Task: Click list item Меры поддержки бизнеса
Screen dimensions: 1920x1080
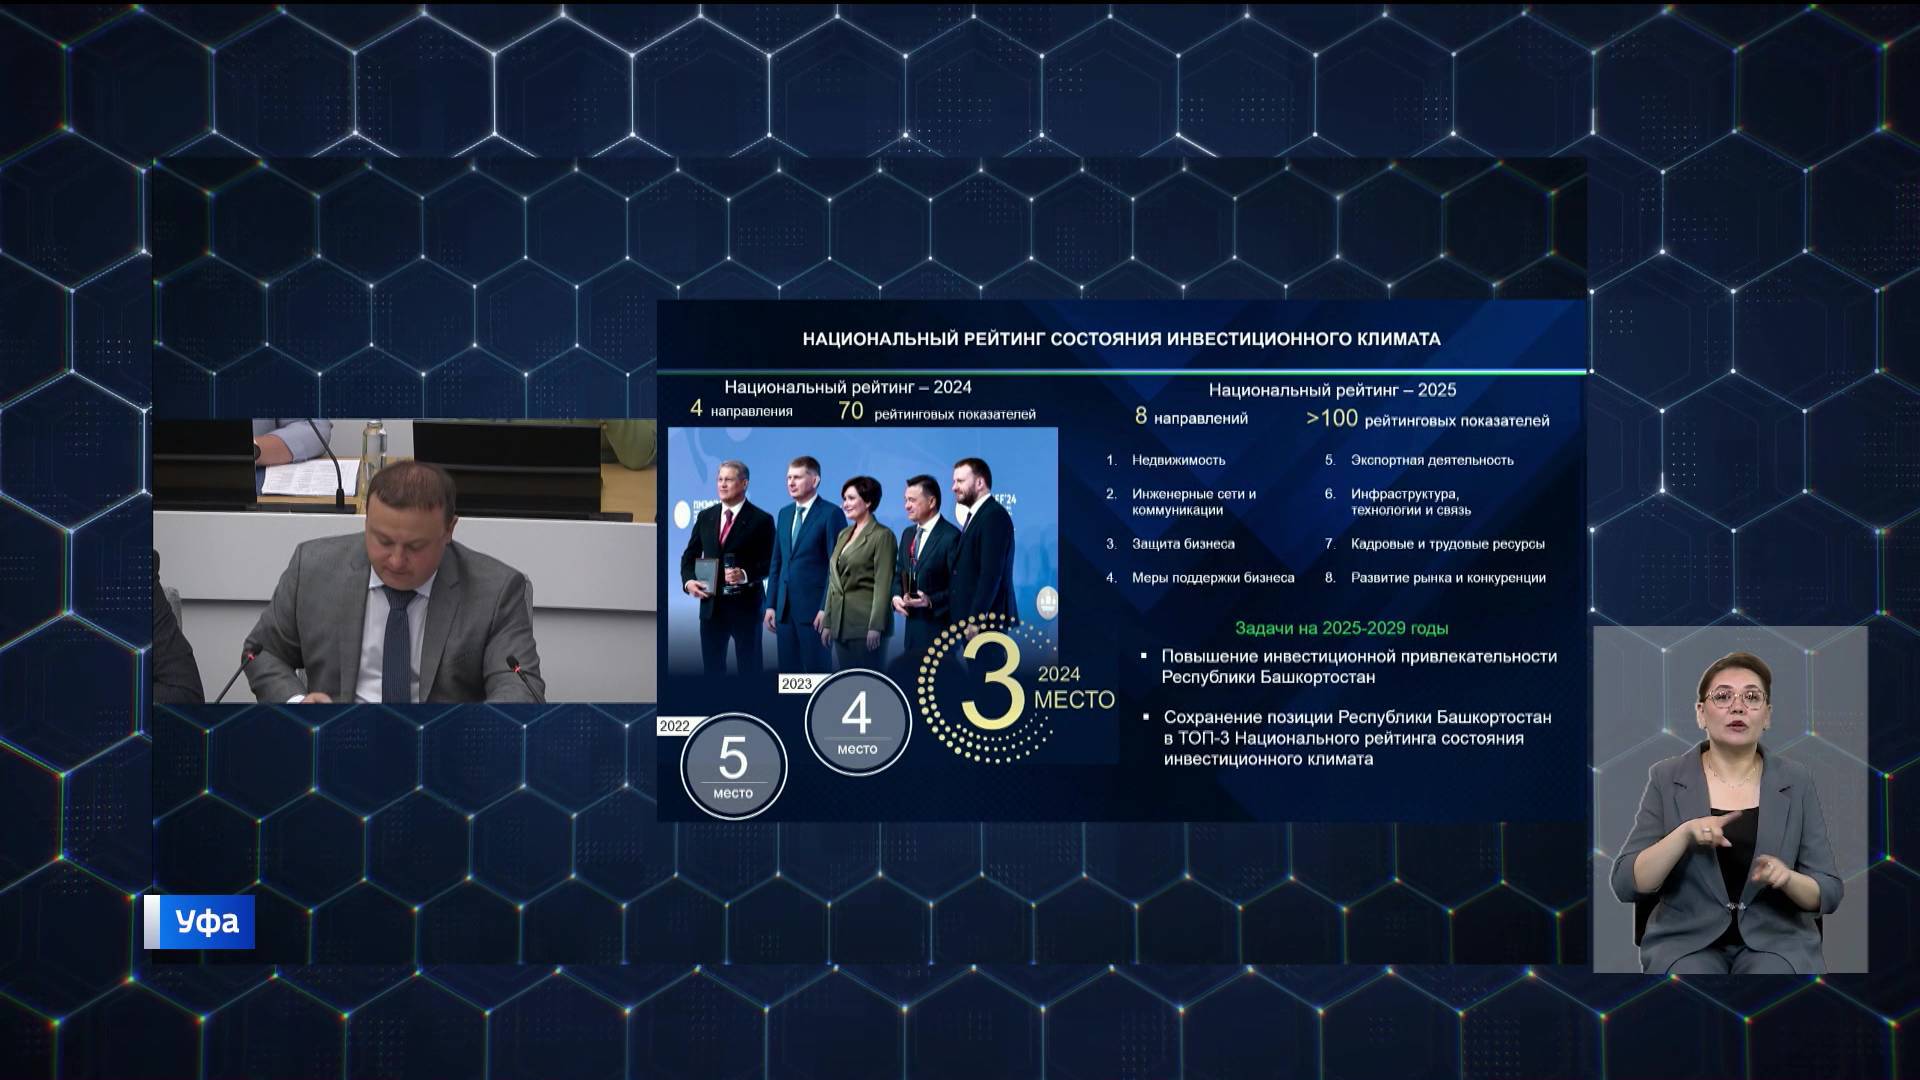Action: coord(1212,578)
